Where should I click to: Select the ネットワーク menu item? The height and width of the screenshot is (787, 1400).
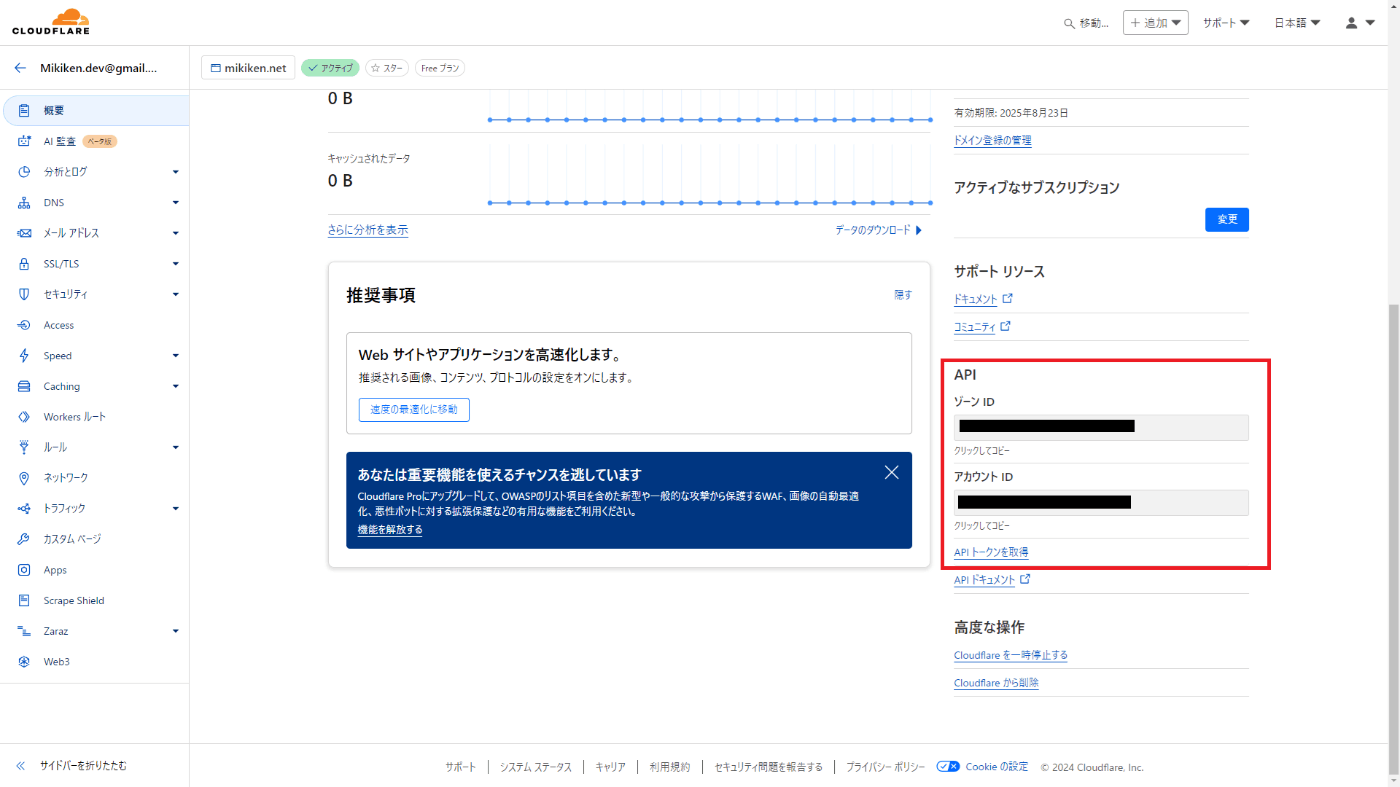pyautogui.click(x=95, y=478)
